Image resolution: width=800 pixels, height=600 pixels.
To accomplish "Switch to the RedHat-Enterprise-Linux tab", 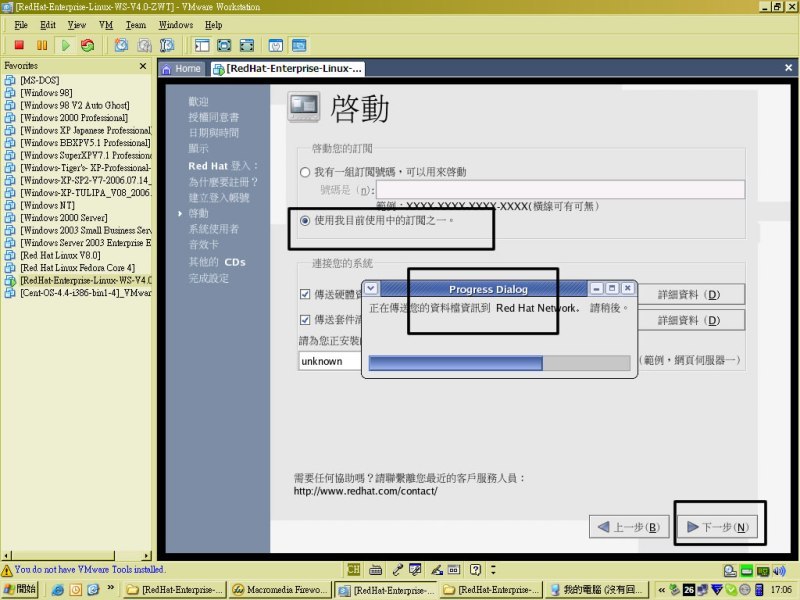I will pos(288,69).
